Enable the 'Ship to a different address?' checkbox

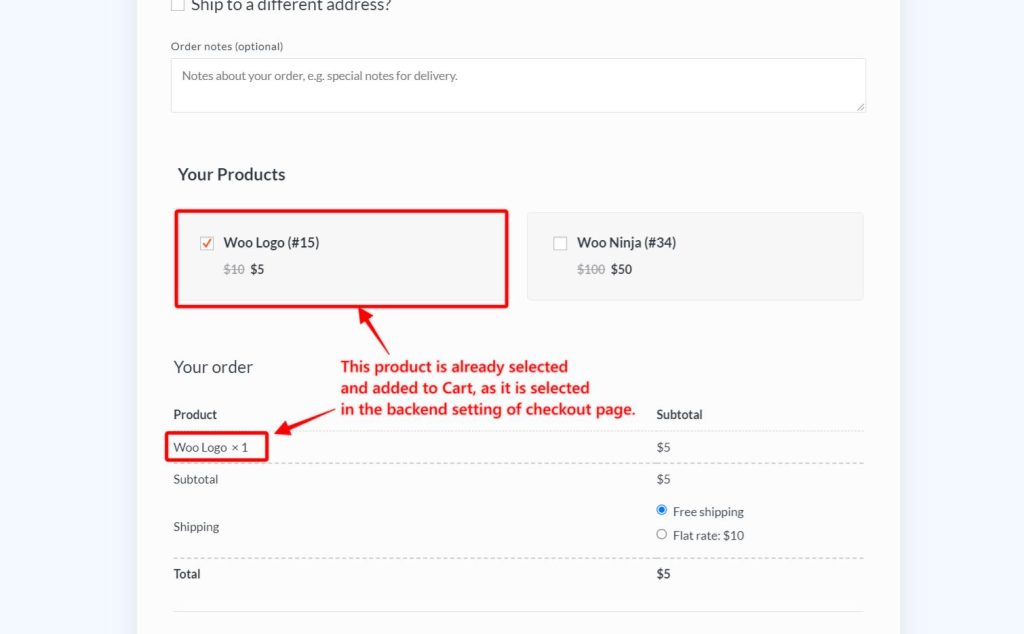click(177, 5)
